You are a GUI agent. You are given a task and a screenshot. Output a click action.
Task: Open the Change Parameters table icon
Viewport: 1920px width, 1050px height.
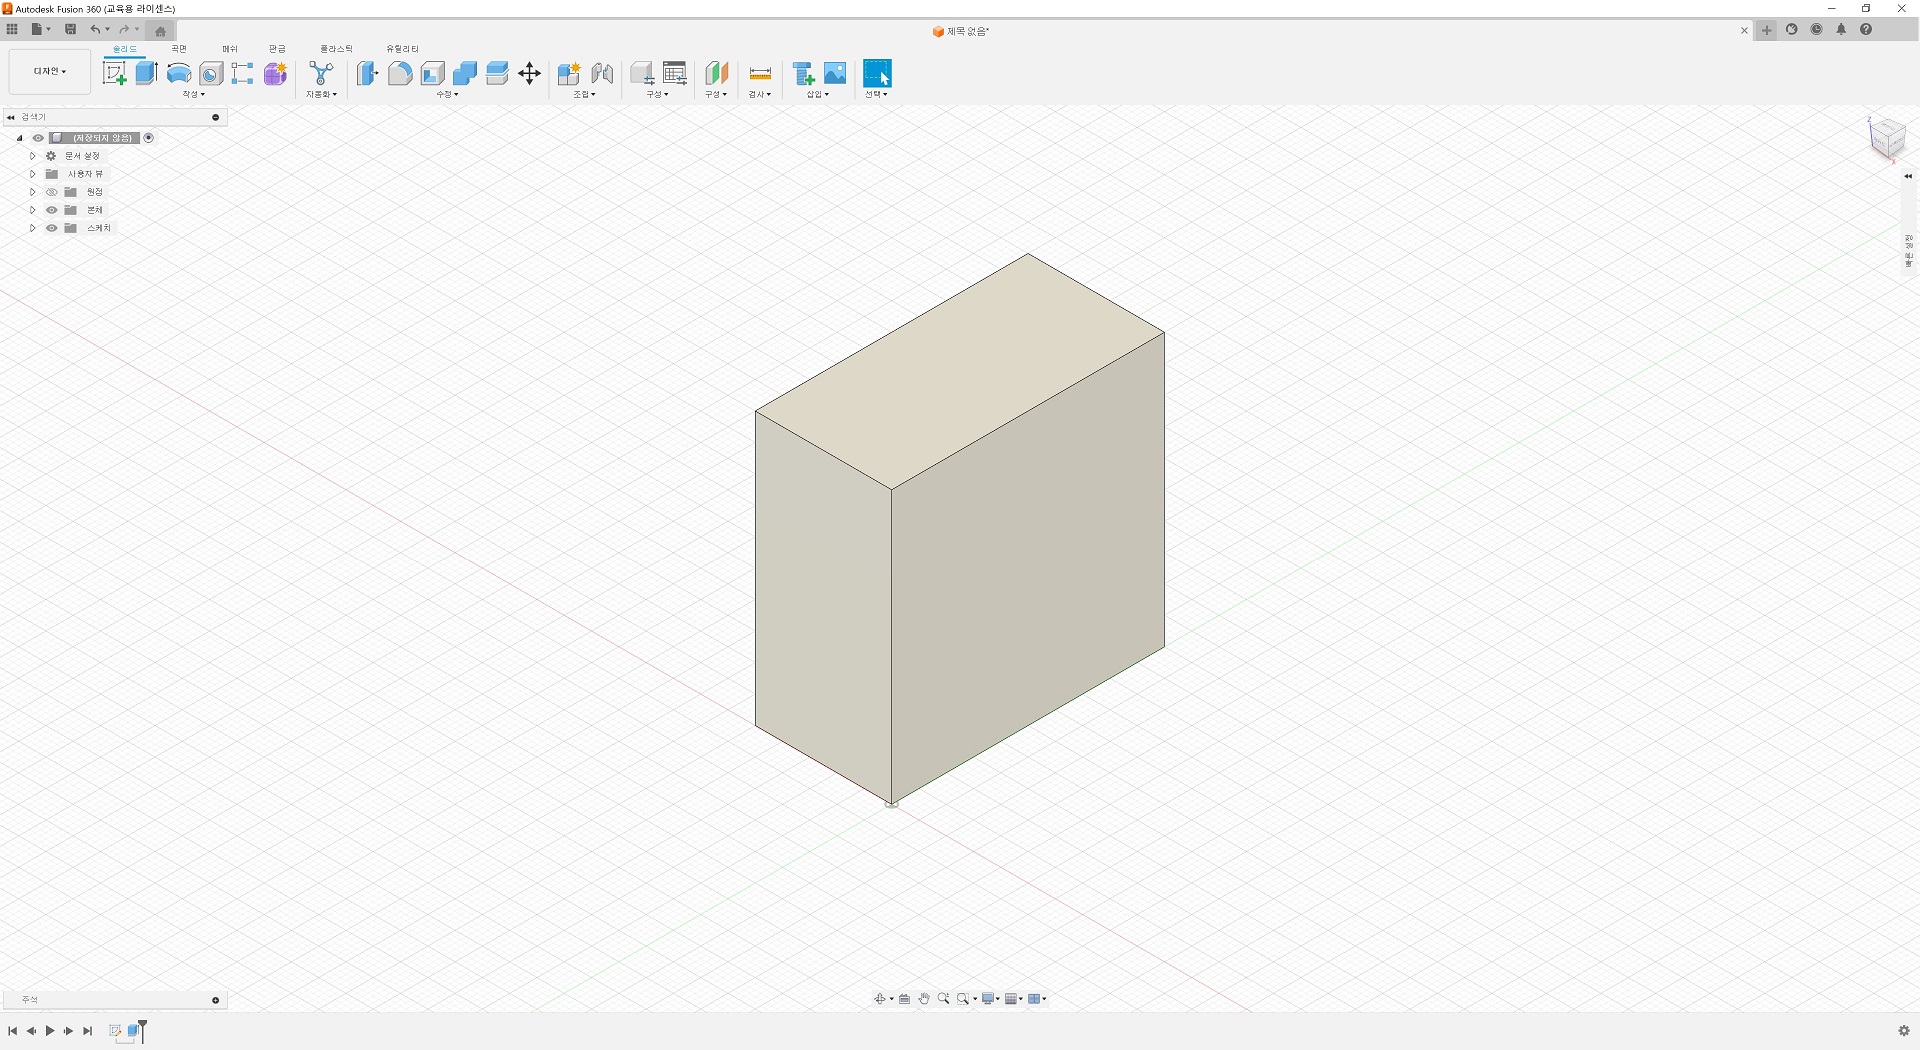point(675,73)
